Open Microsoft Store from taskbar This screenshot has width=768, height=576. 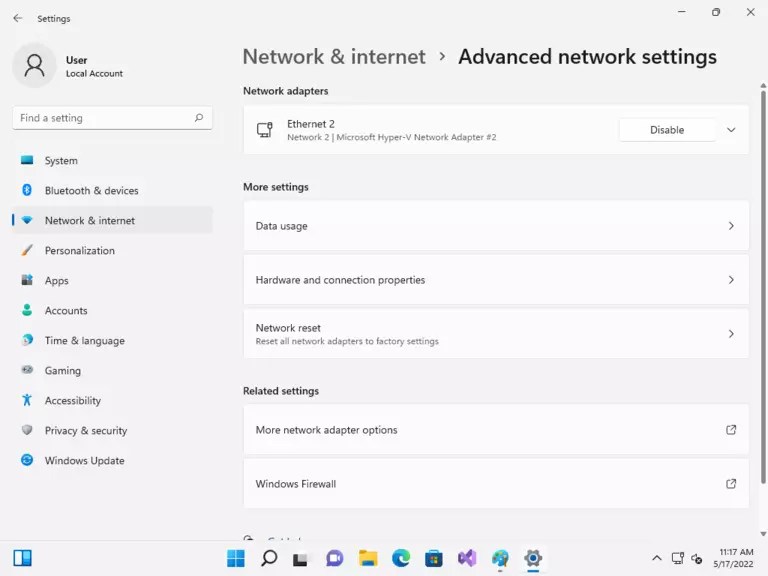coord(434,558)
